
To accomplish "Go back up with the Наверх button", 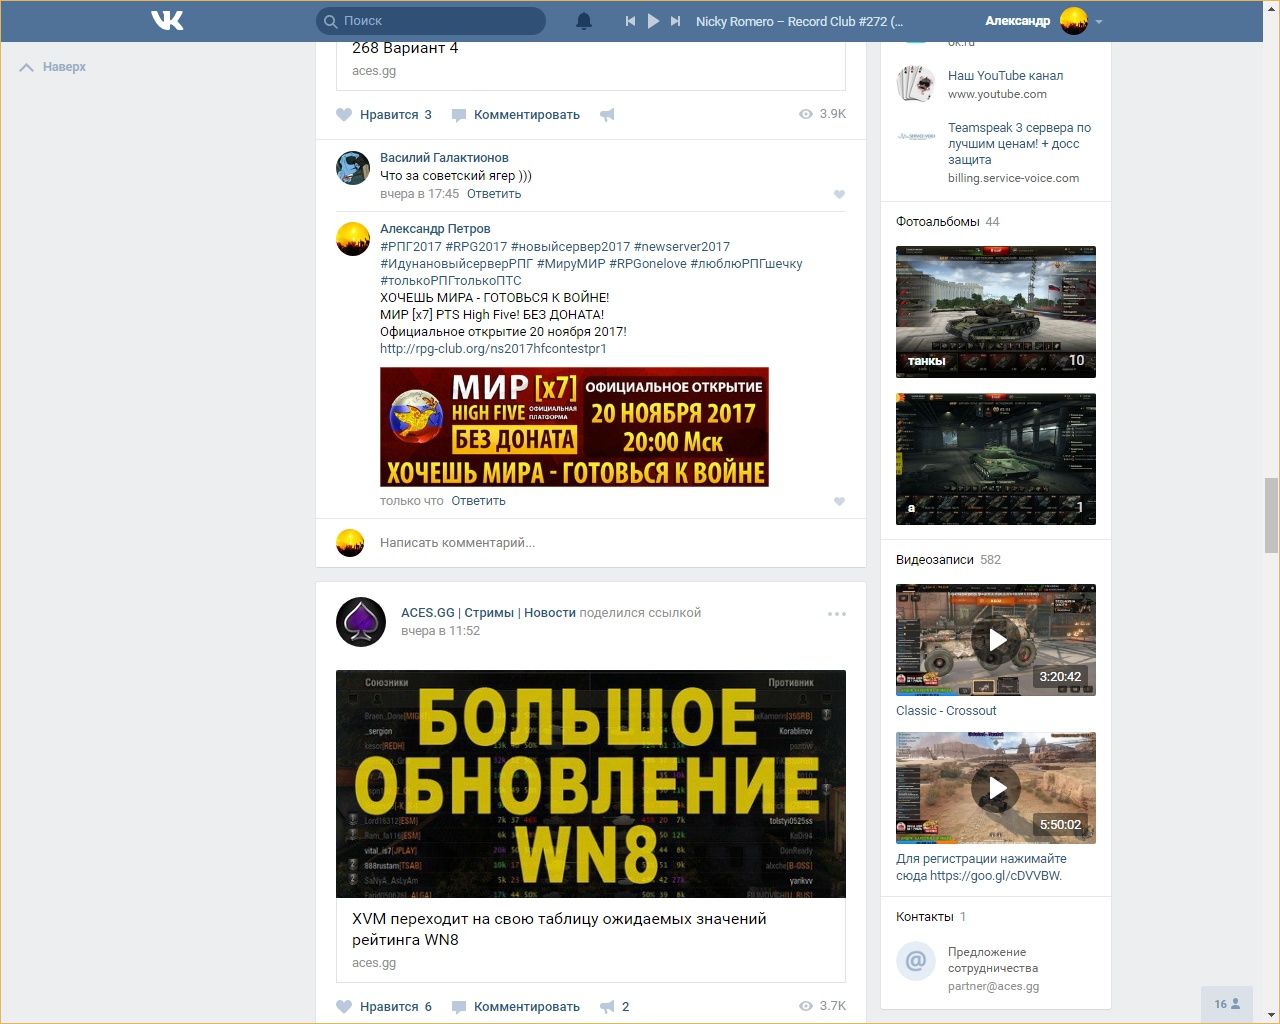I will (53, 67).
